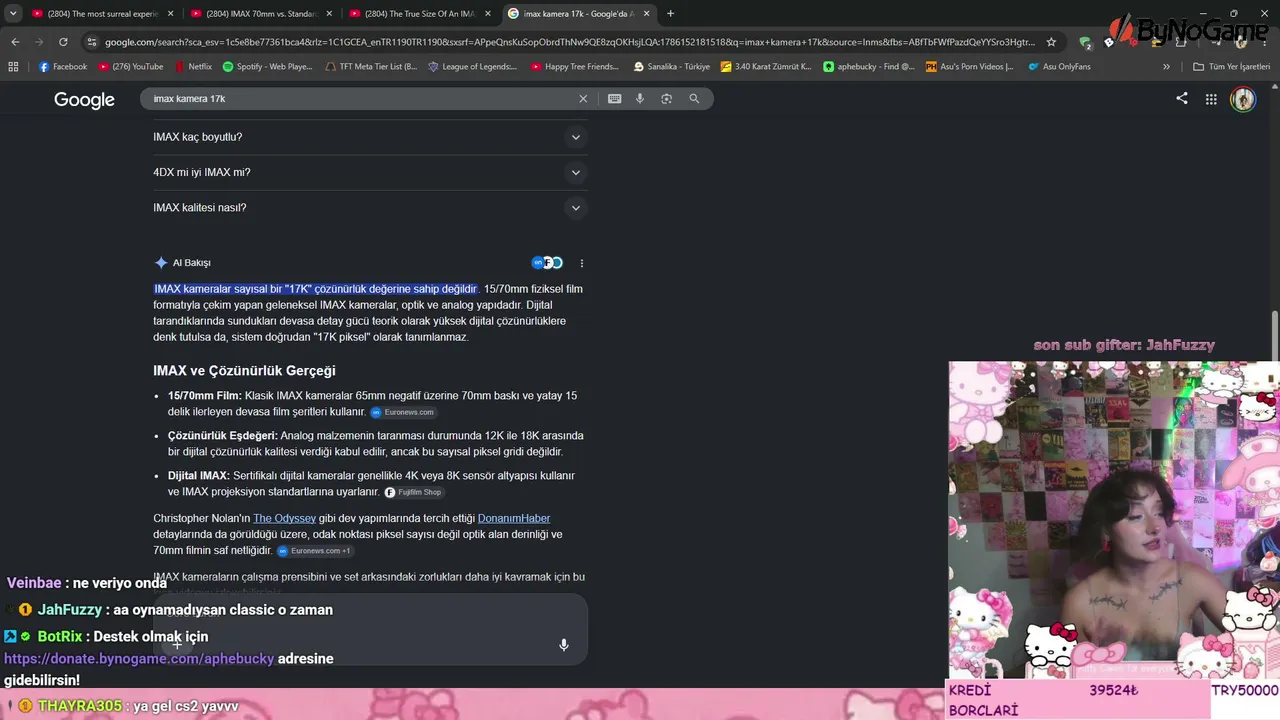Open the Sanalika - Türkiye bookmark
The image size is (1280, 720).
coord(672,67)
